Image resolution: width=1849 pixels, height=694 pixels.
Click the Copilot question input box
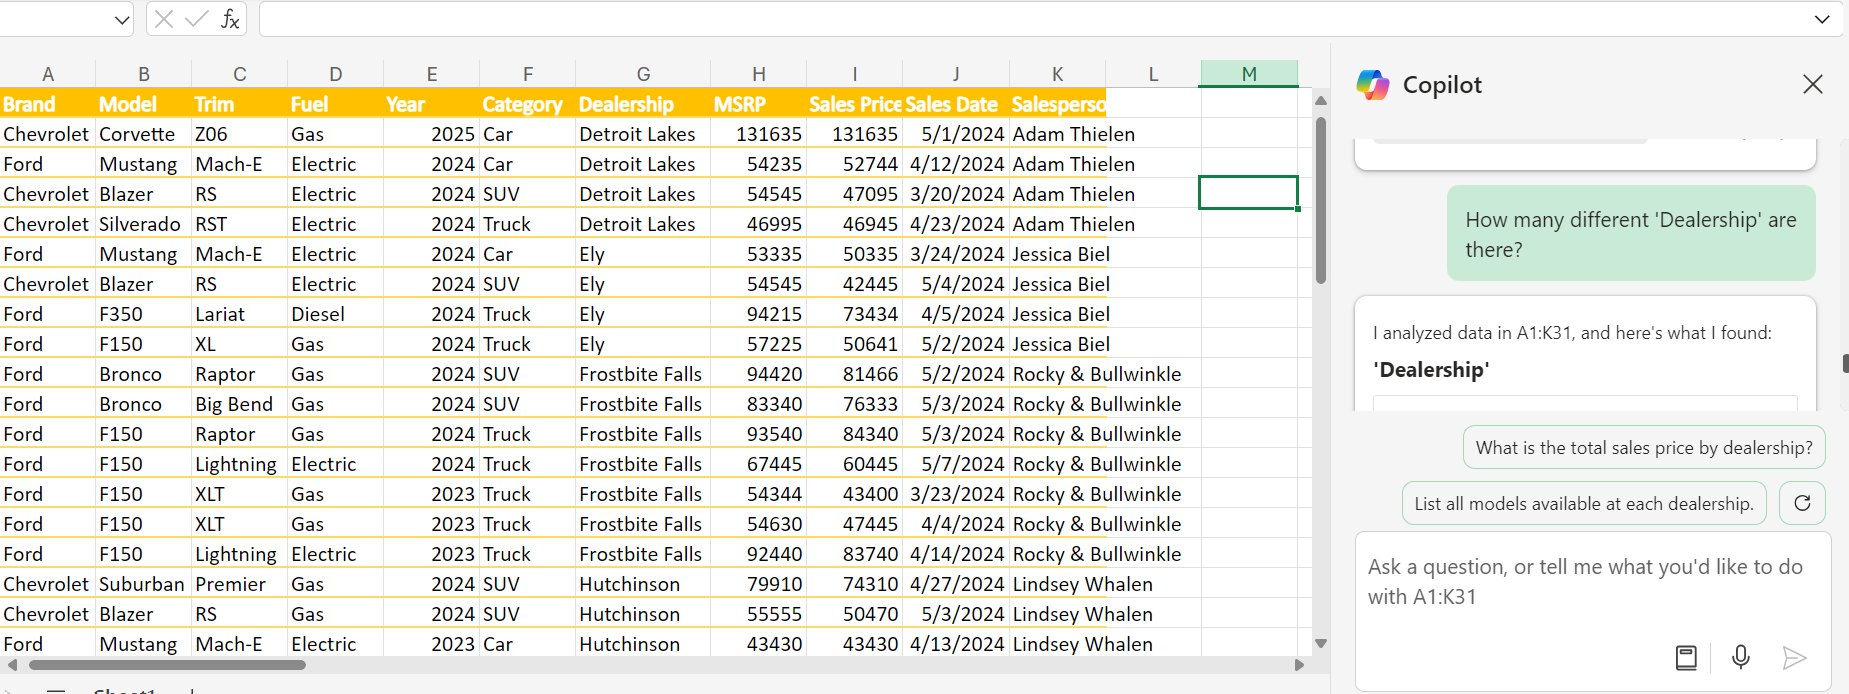tap(1593, 582)
